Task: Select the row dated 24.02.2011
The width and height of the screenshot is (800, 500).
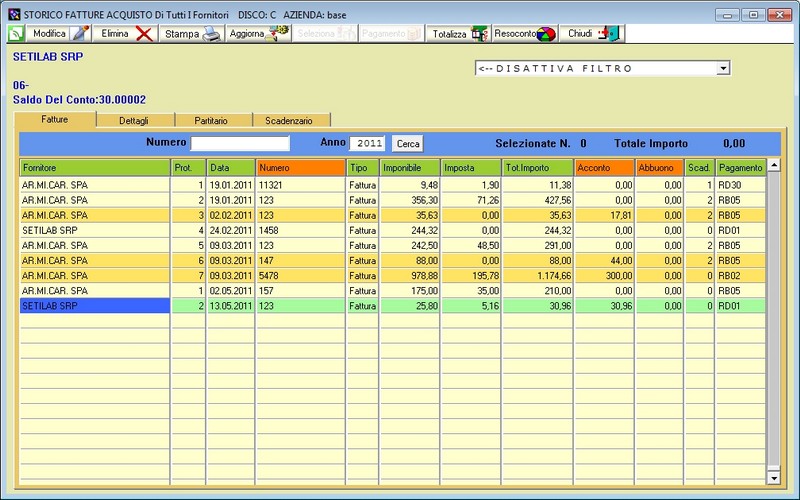Action: click(393, 231)
